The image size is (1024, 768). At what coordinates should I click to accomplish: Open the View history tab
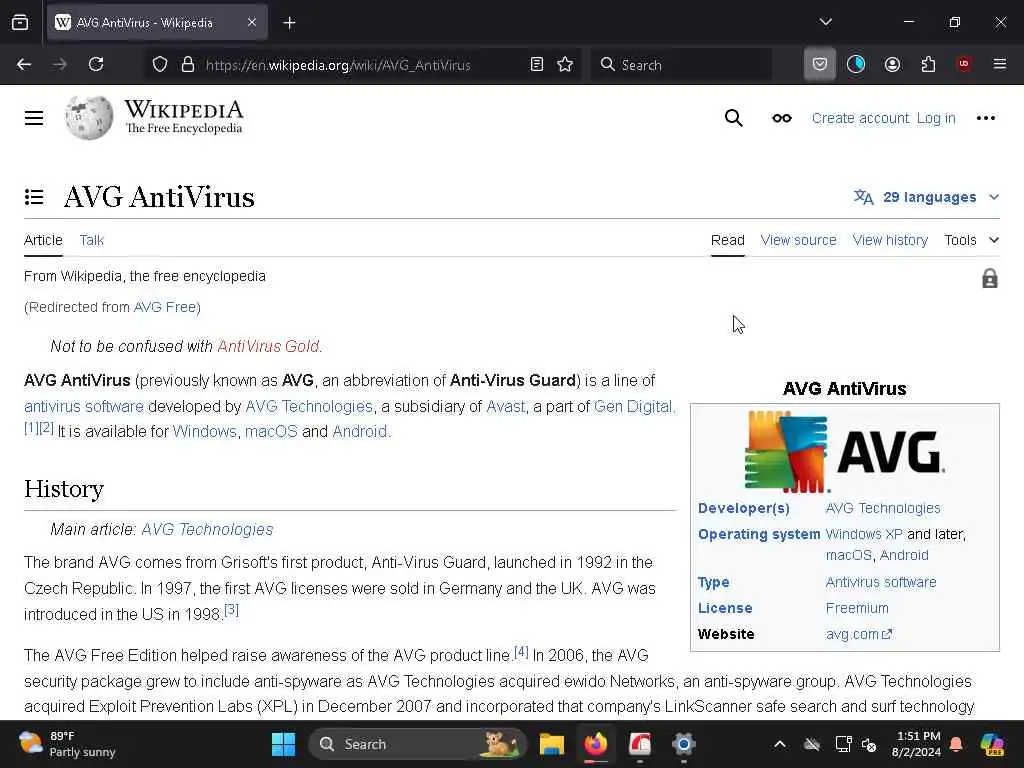(x=890, y=240)
